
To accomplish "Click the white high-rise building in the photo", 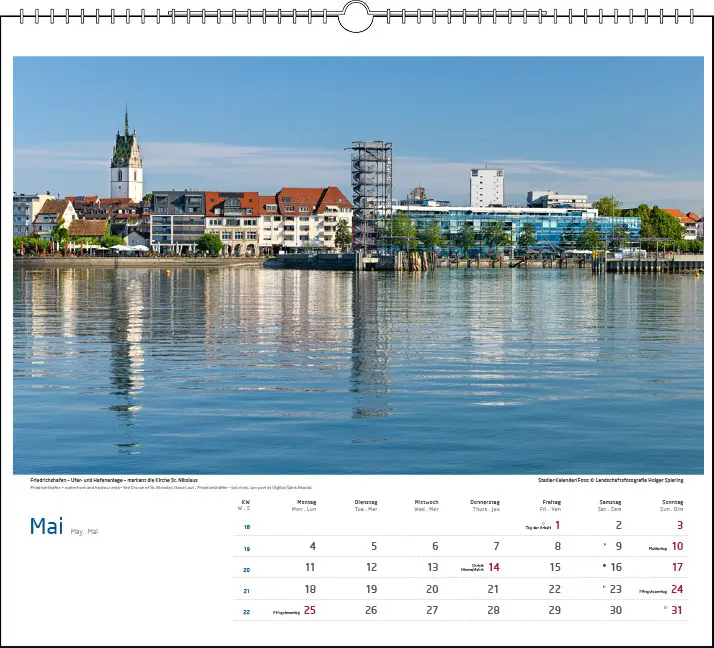I will [487, 187].
